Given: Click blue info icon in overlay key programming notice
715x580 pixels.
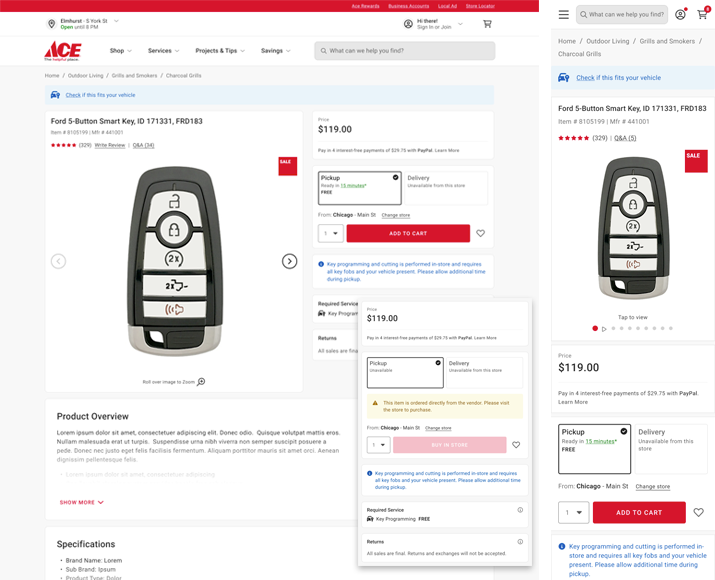Looking at the screenshot, I should click(x=369, y=473).
